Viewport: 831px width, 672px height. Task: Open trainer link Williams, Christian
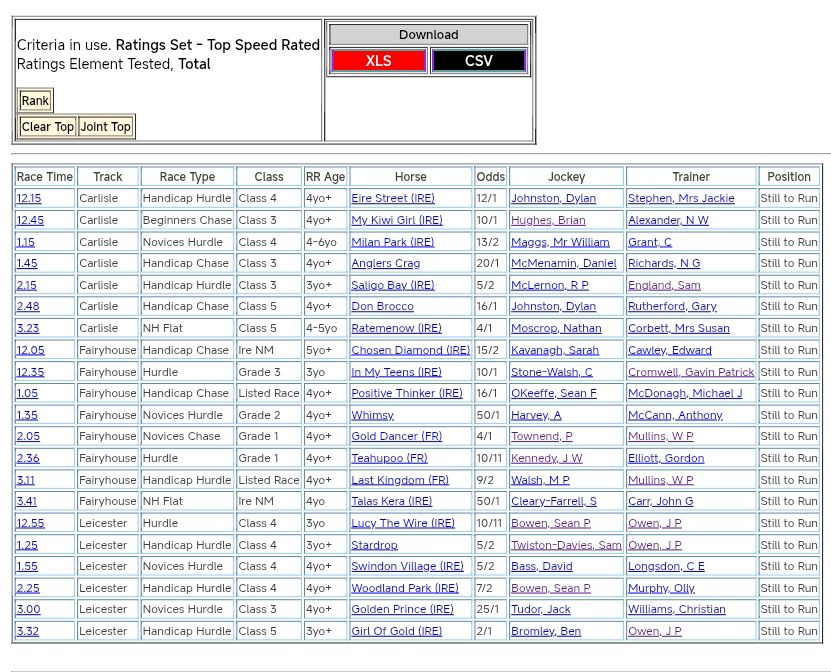point(676,609)
